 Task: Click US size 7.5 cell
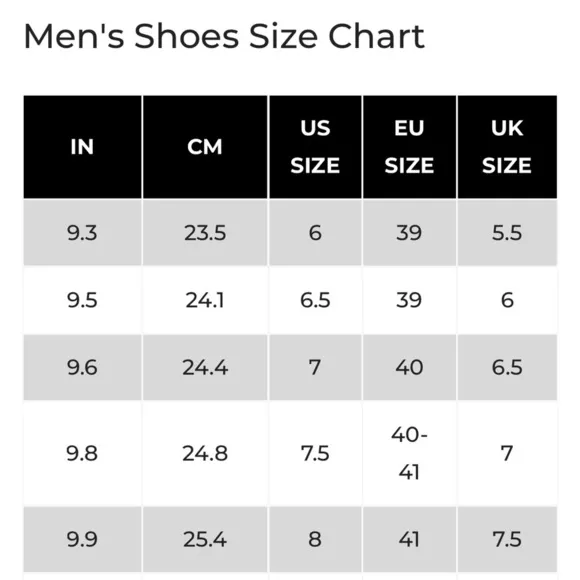click(315, 453)
